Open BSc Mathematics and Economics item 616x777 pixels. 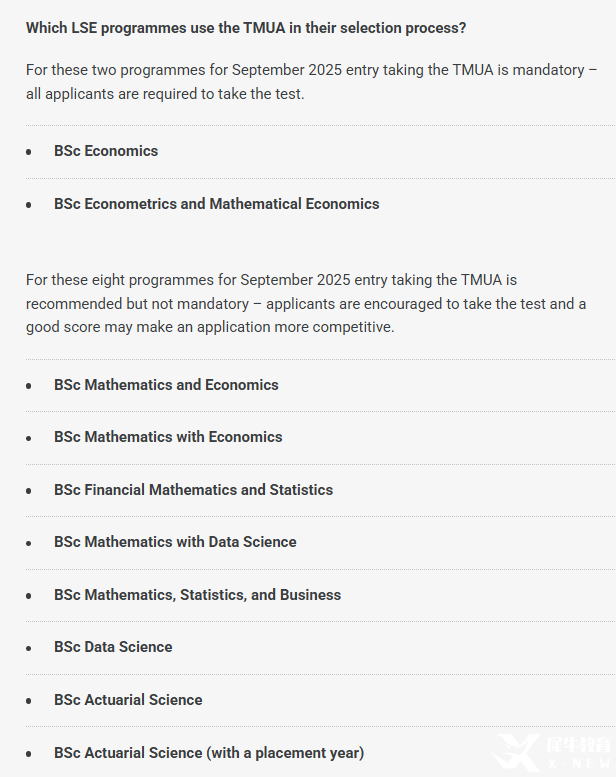click(166, 385)
